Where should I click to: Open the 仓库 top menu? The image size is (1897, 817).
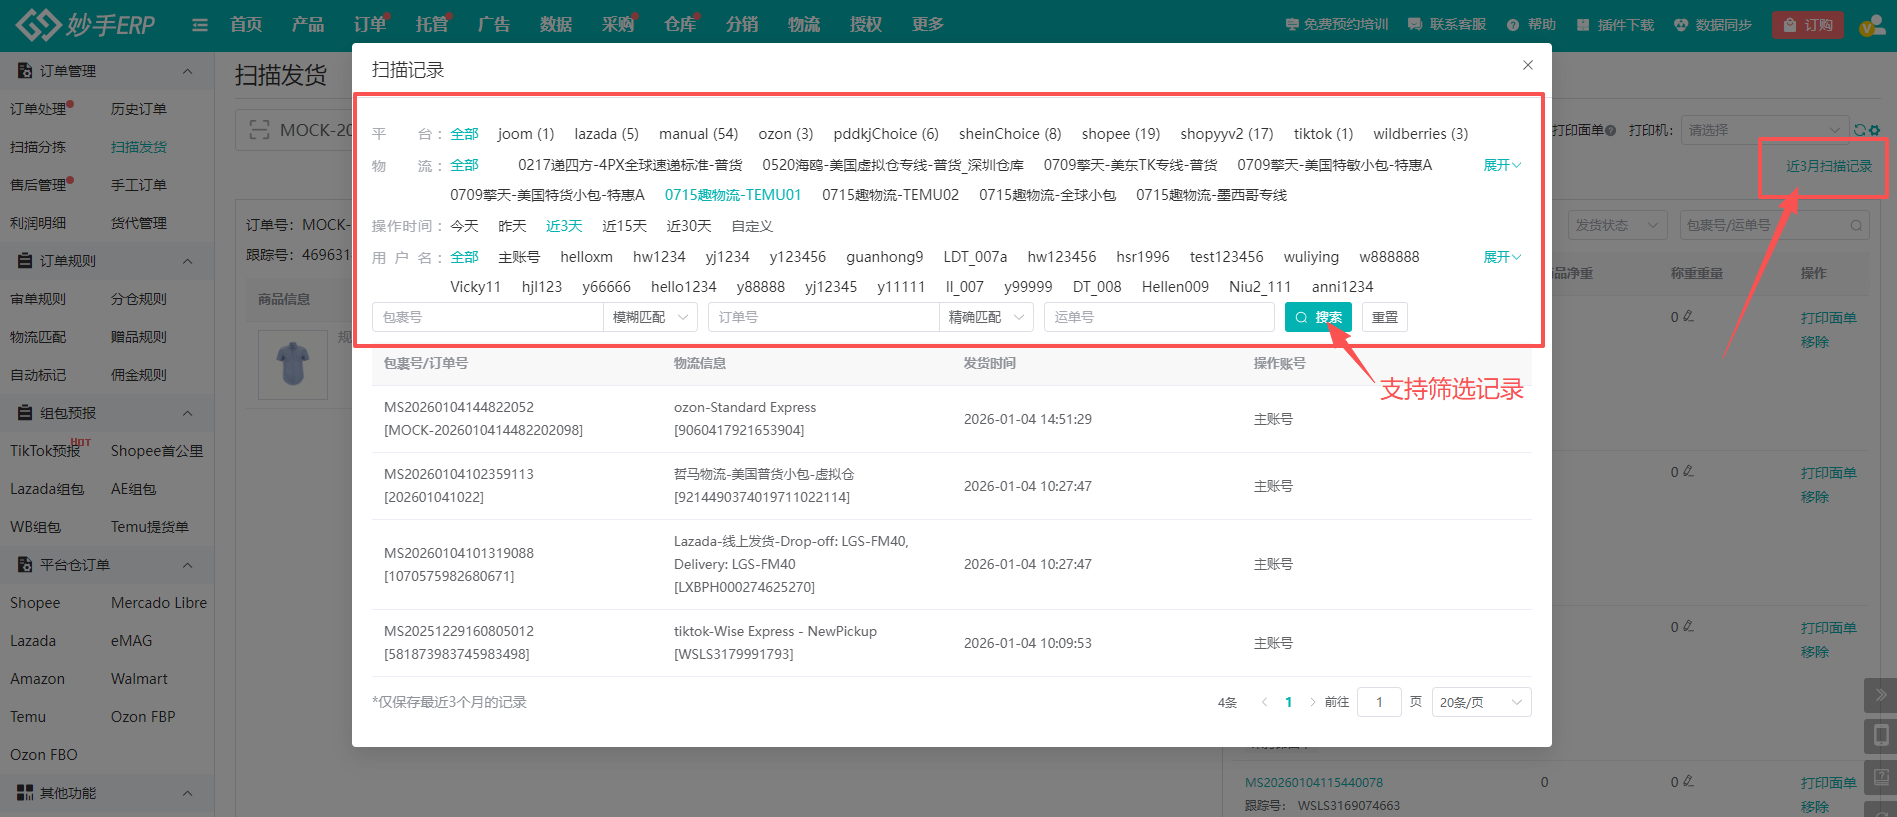point(680,25)
